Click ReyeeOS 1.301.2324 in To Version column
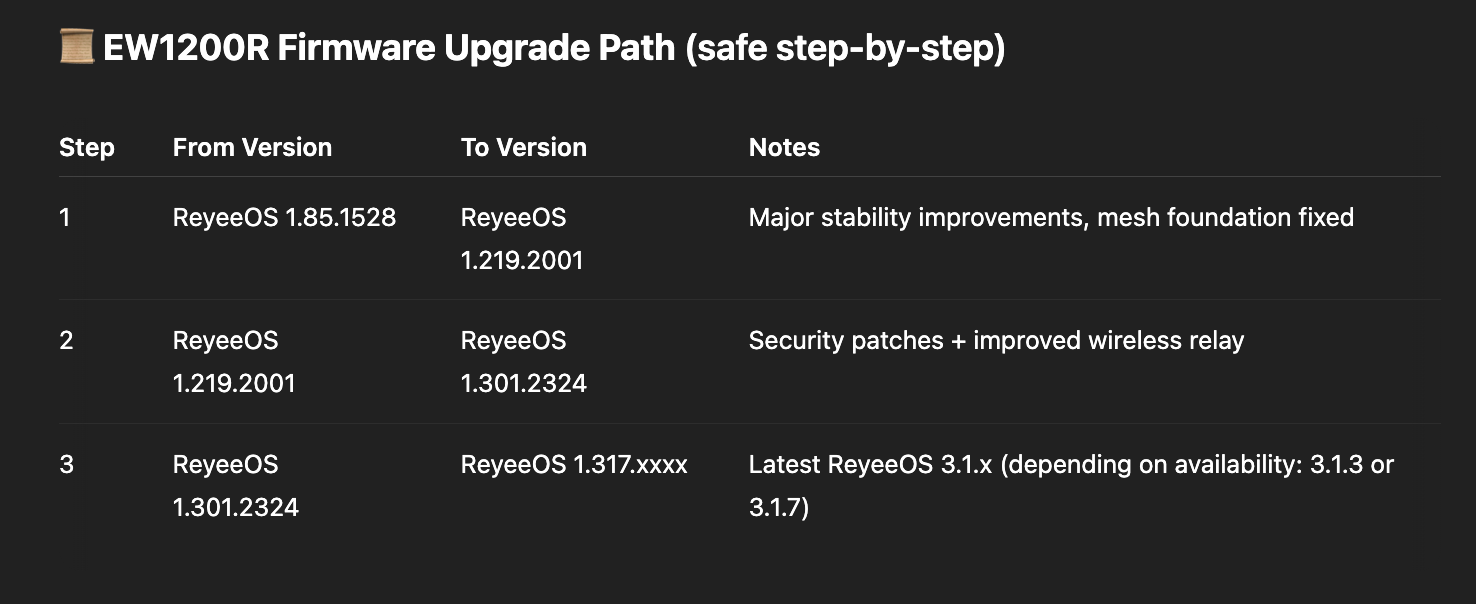 pos(524,362)
